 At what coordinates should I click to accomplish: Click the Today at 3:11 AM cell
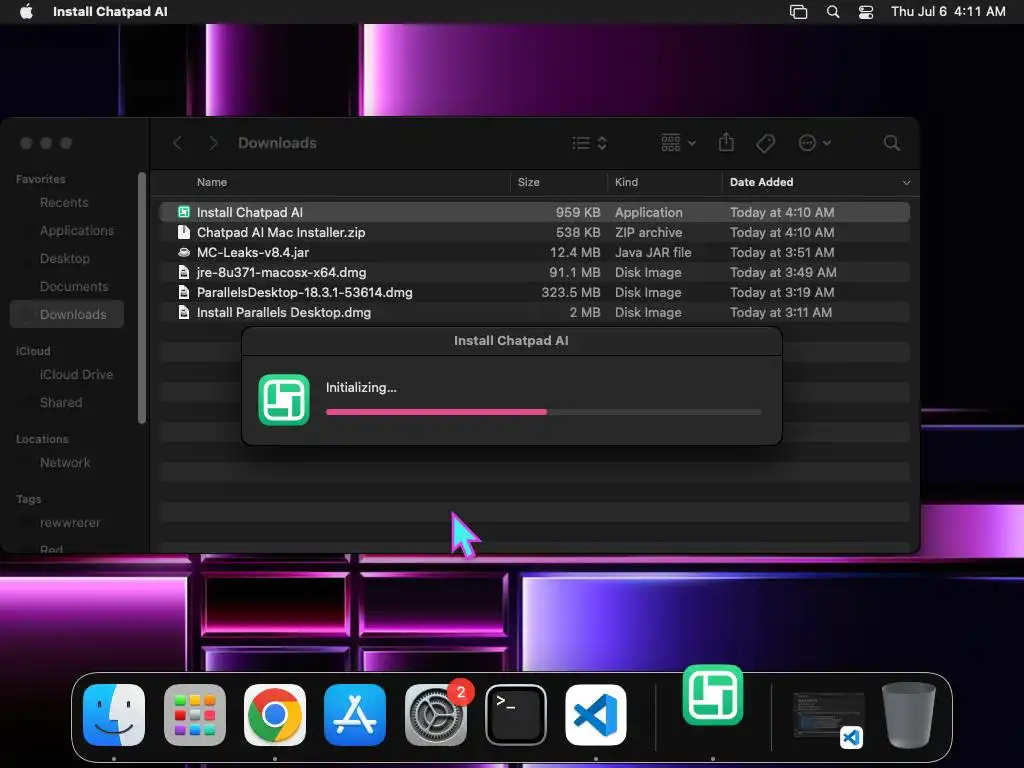pos(780,313)
